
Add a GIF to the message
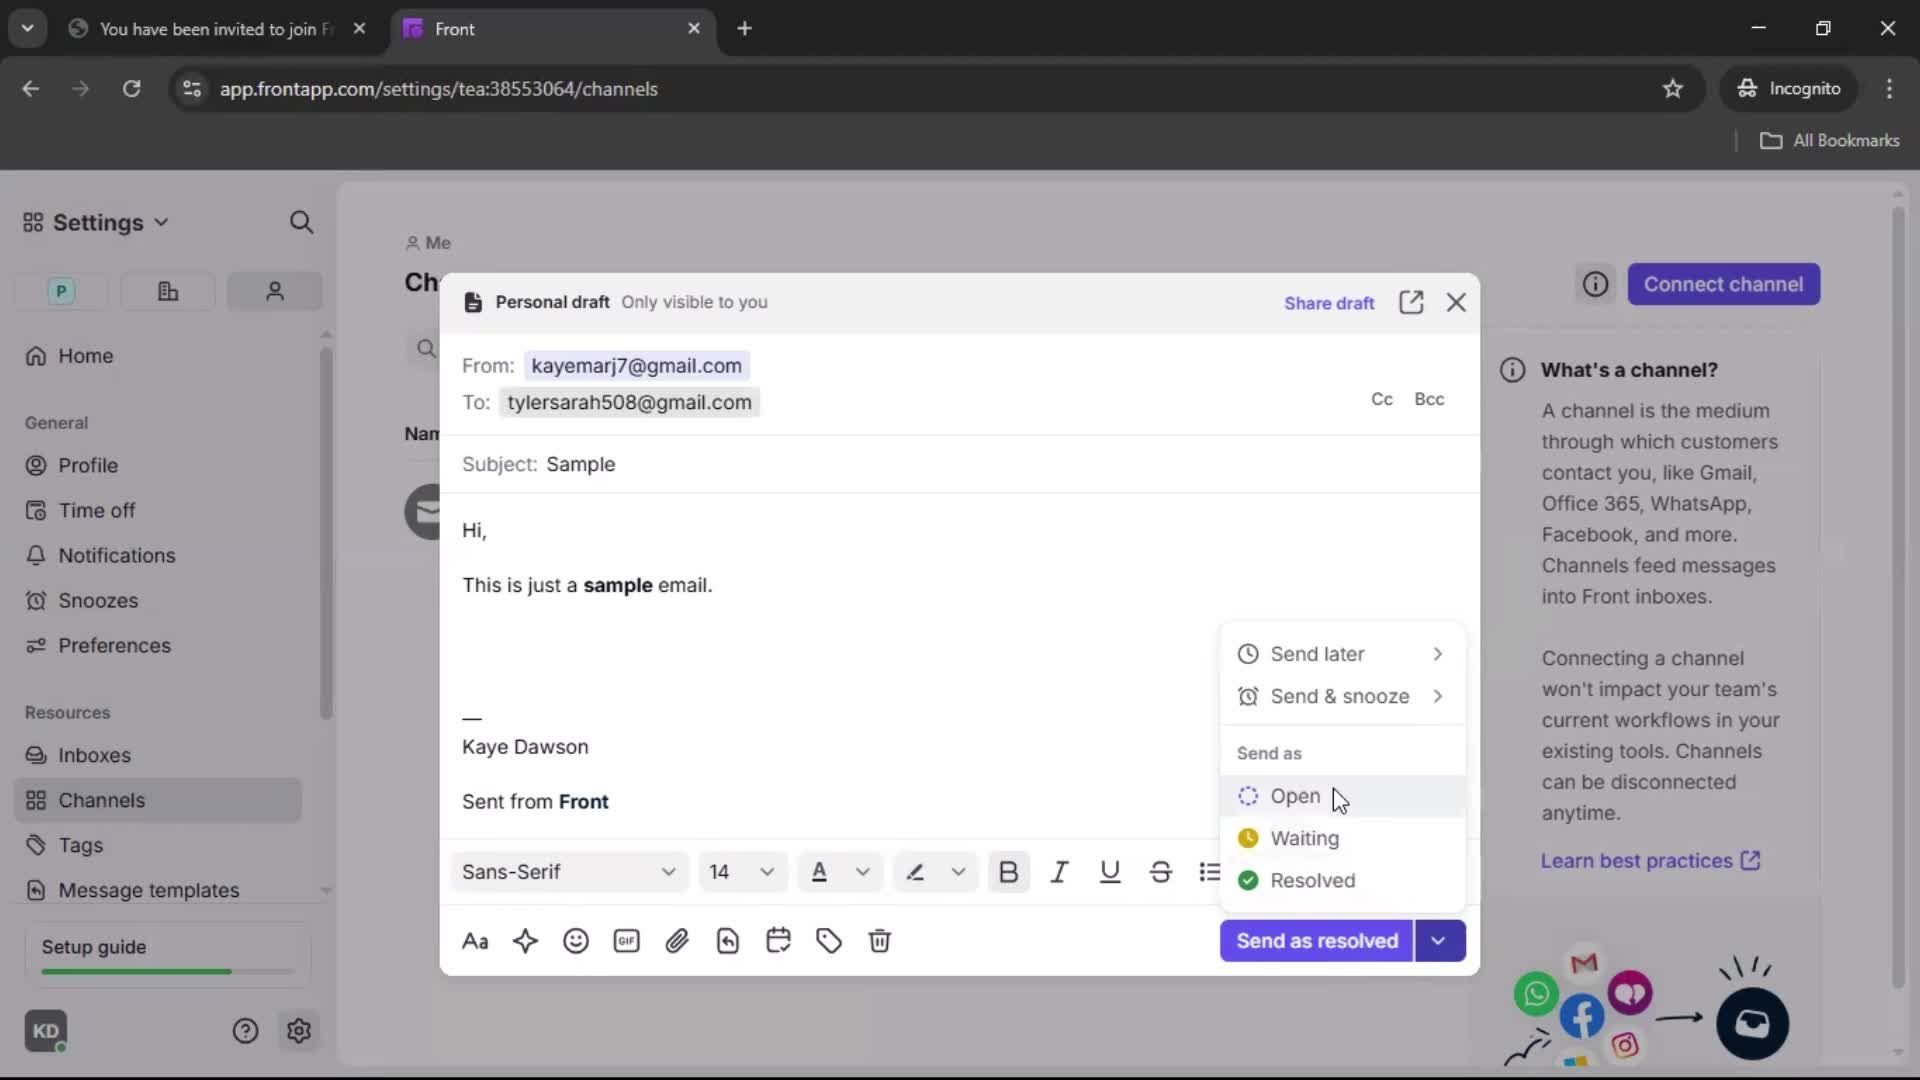pyautogui.click(x=626, y=941)
